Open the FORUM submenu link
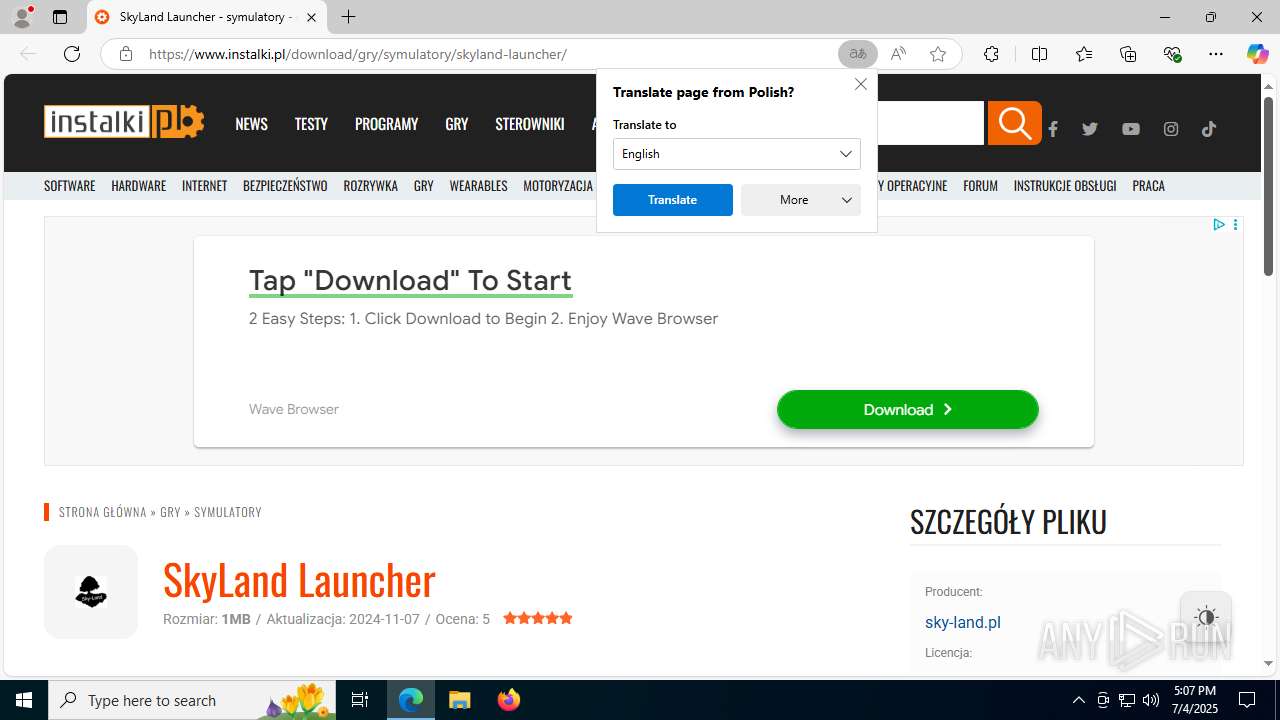The height and width of the screenshot is (720, 1280). pos(981,186)
